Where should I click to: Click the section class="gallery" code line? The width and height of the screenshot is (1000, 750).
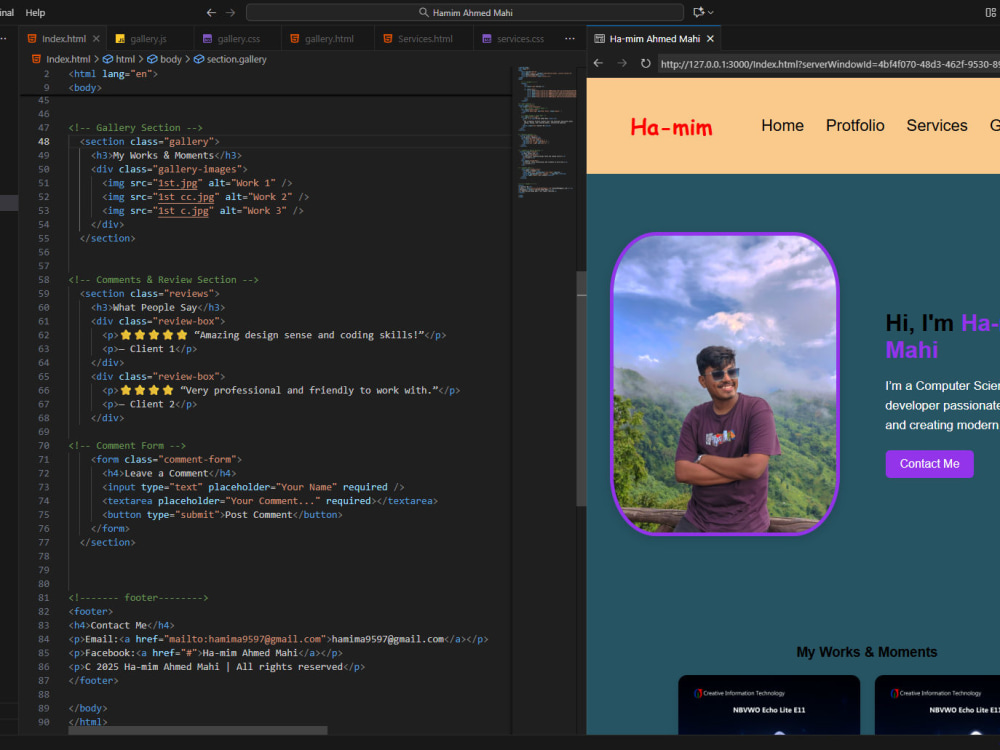point(149,142)
